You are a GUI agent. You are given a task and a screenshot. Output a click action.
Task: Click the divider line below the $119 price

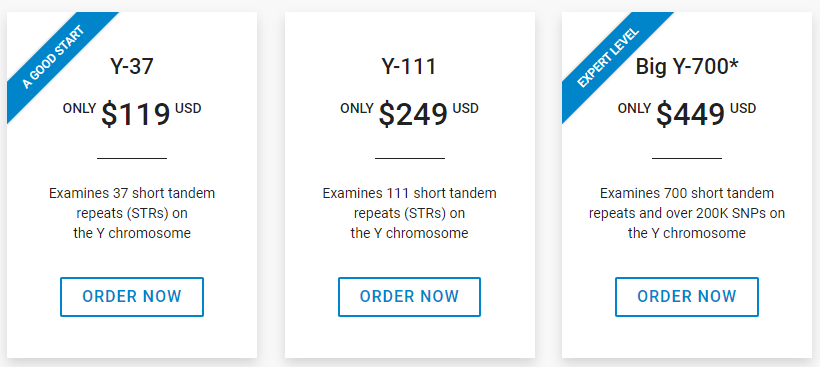[132, 158]
